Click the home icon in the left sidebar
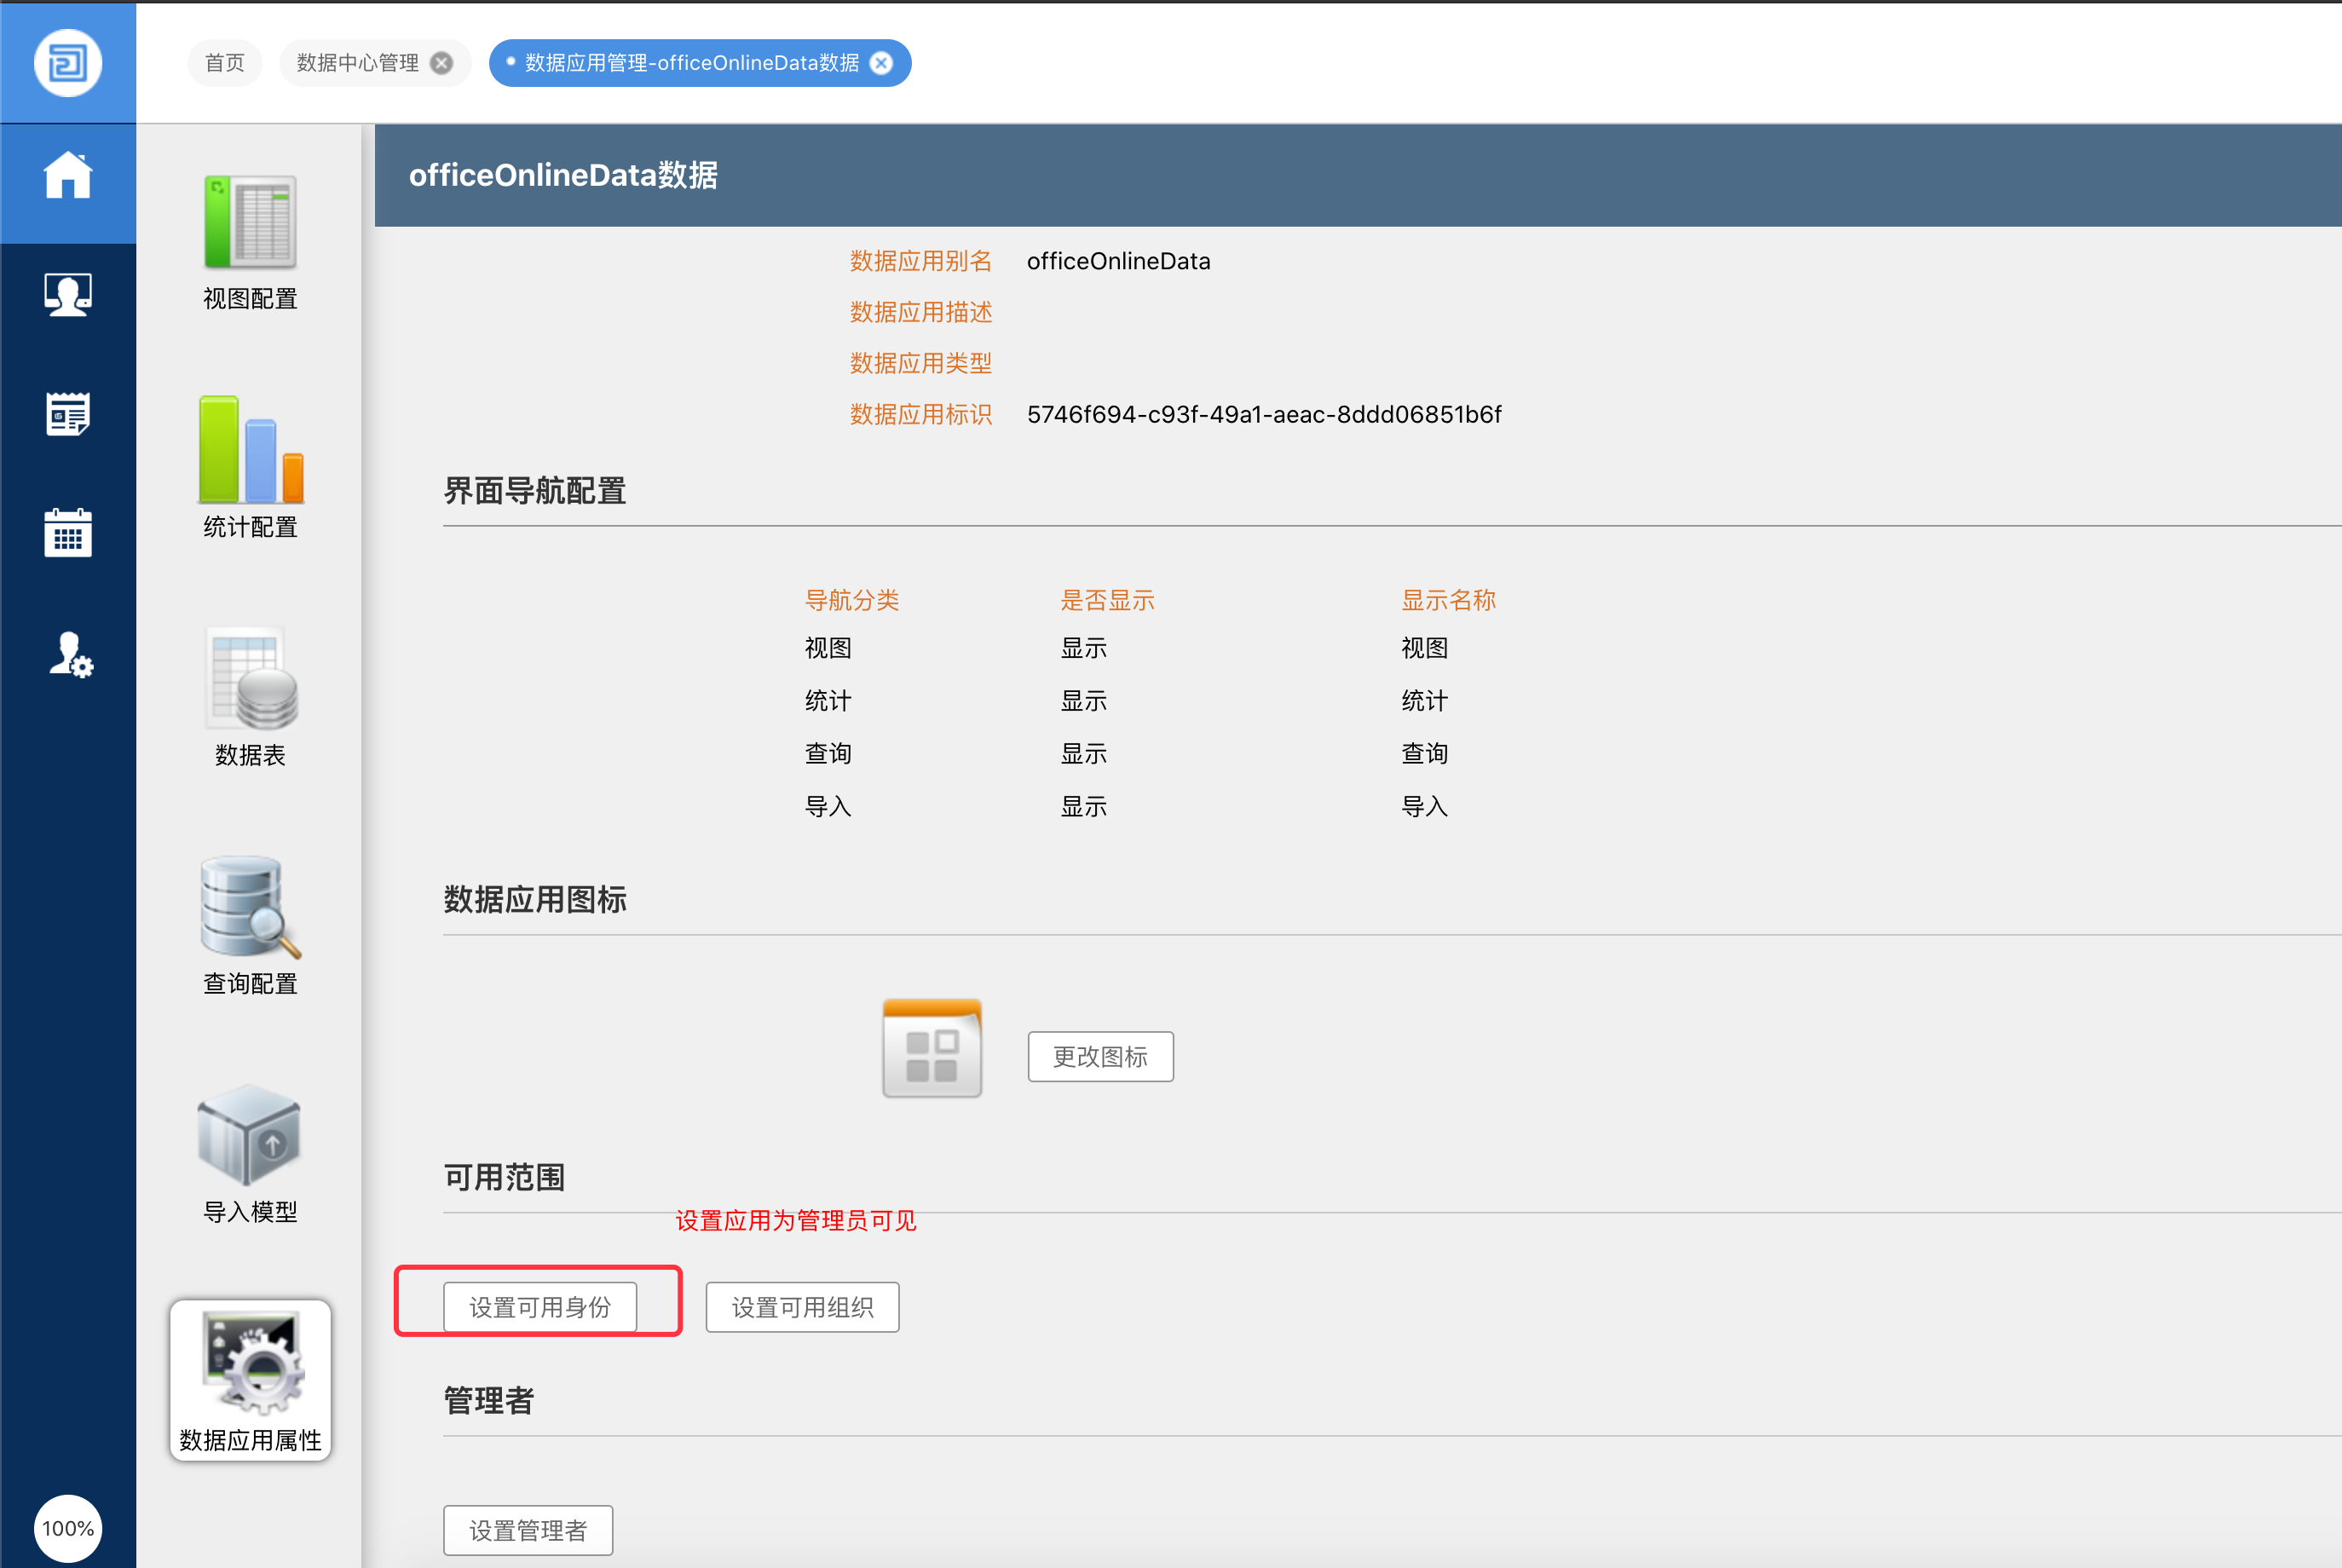Image resolution: width=2342 pixels, height=1568 pixels. tap(67, 176)
